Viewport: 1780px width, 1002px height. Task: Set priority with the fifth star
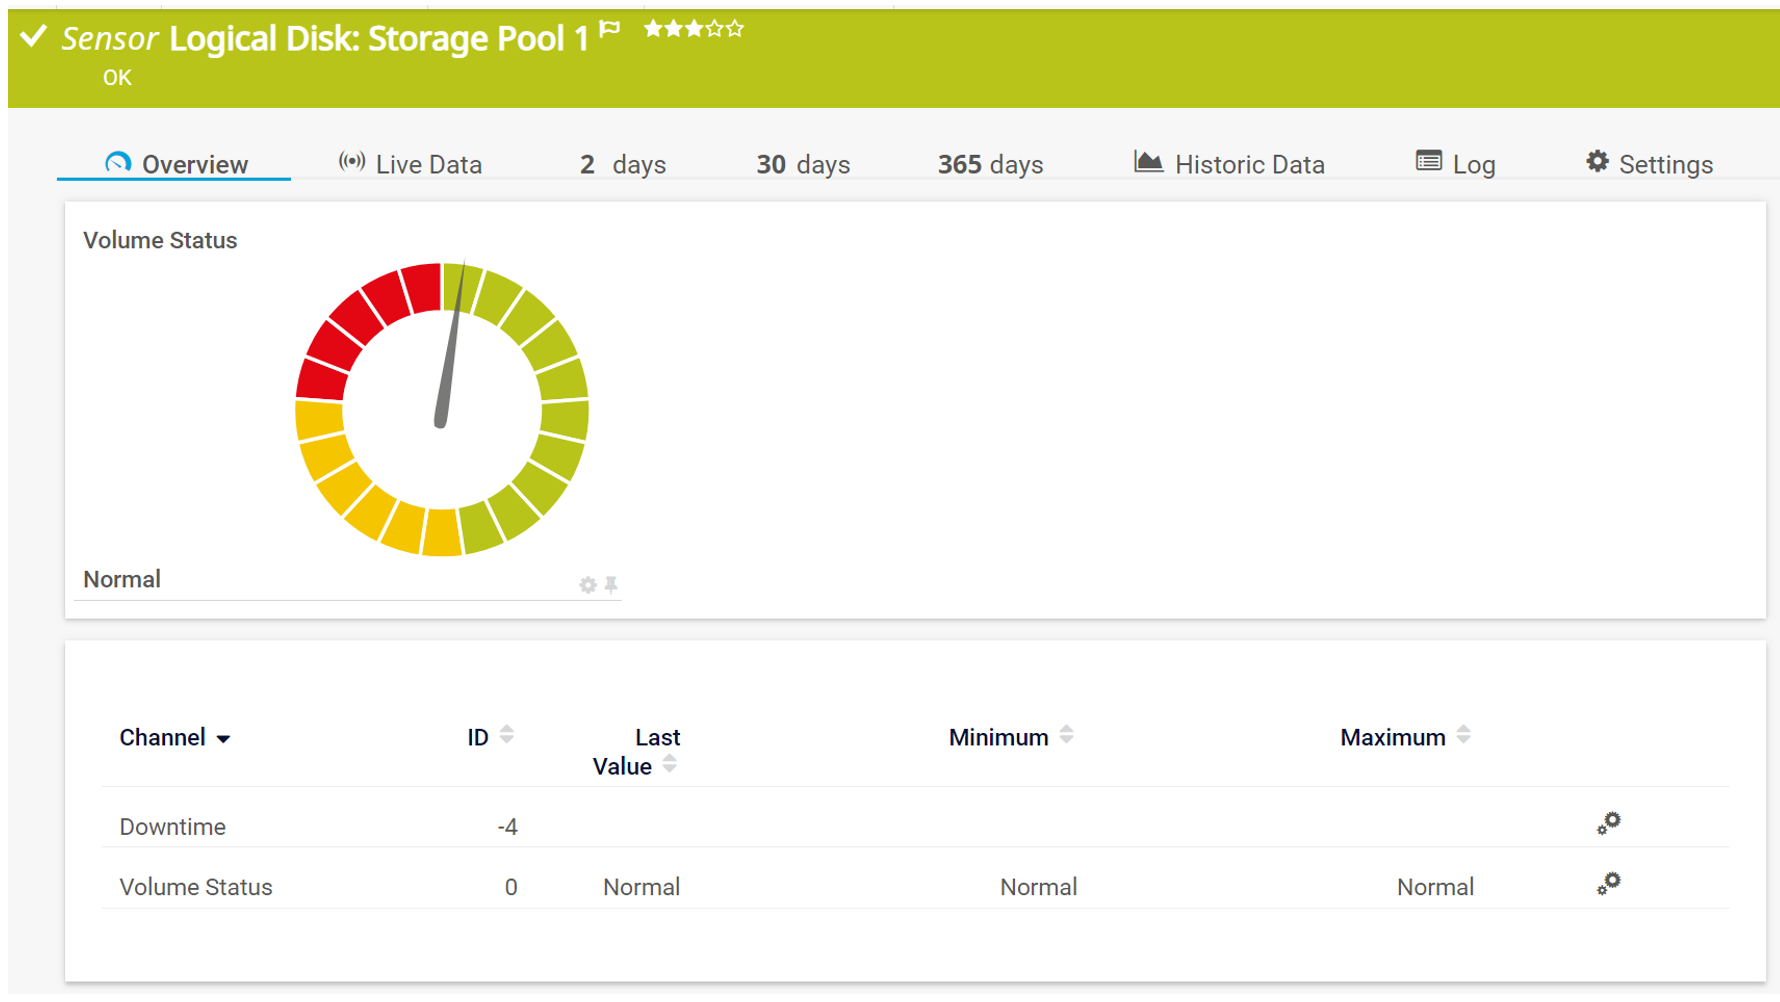click(736, 29)
